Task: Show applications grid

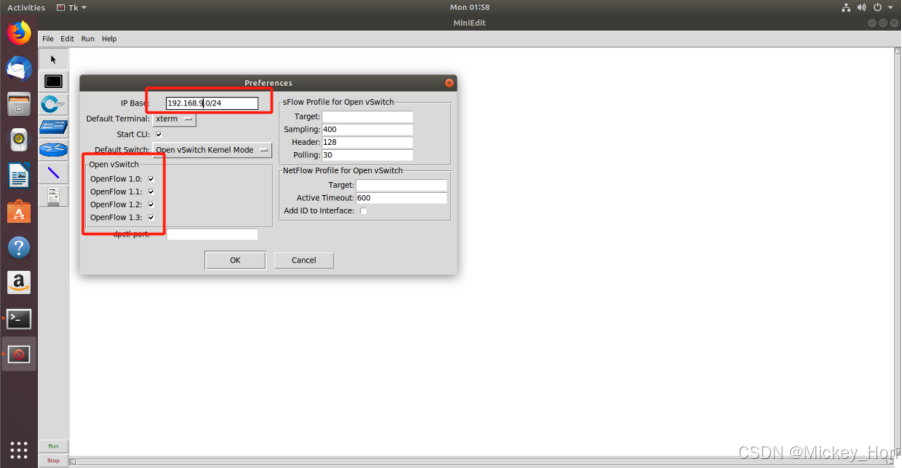Action: click(19, 450)
